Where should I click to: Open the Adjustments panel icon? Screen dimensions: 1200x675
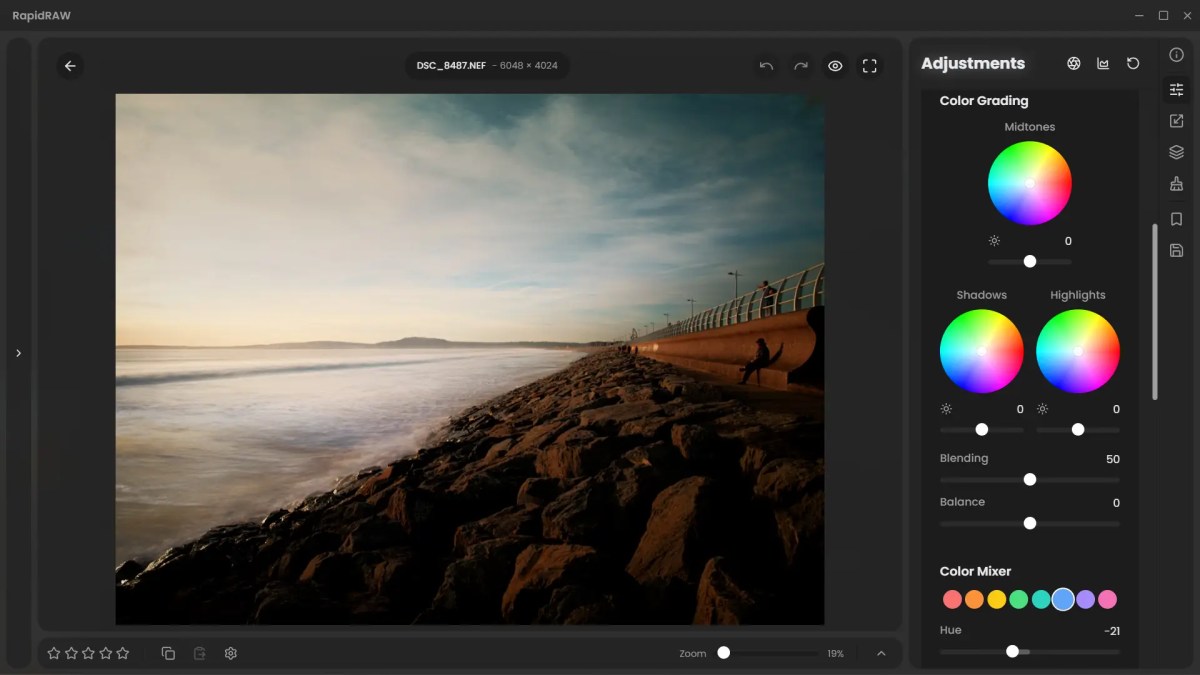[x=1176, y=89]
